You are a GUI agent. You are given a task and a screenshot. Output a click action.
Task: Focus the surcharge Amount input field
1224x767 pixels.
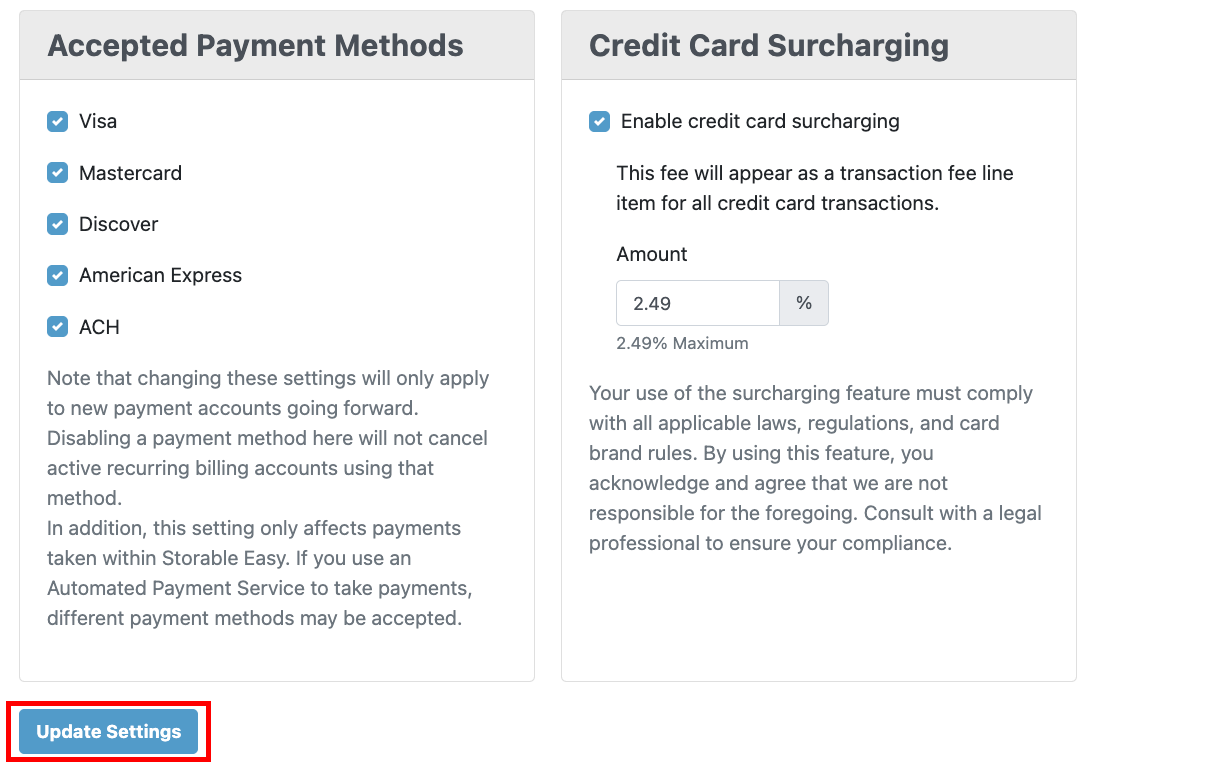(x=697, y=303)
